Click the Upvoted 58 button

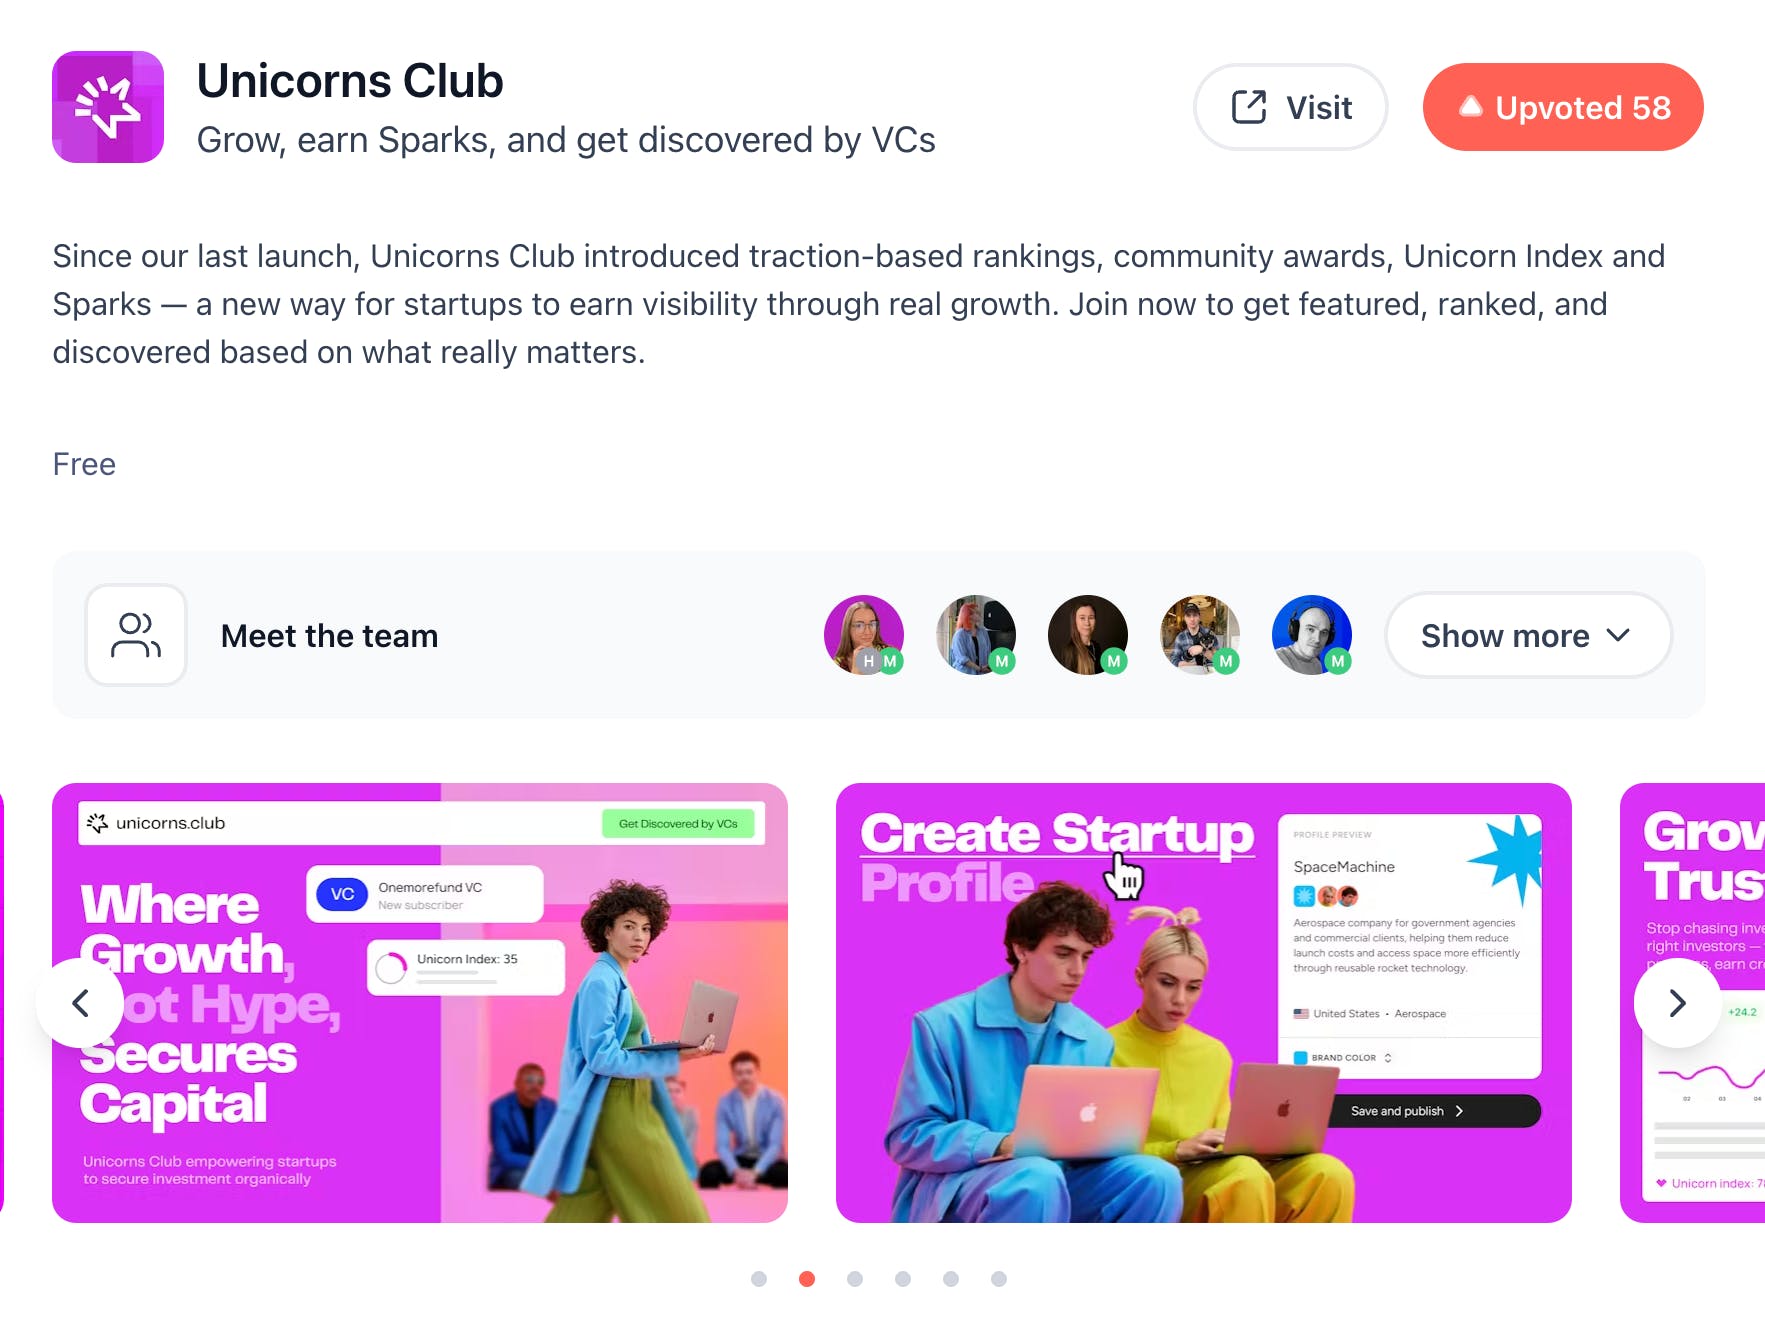tap(1563, 107)
